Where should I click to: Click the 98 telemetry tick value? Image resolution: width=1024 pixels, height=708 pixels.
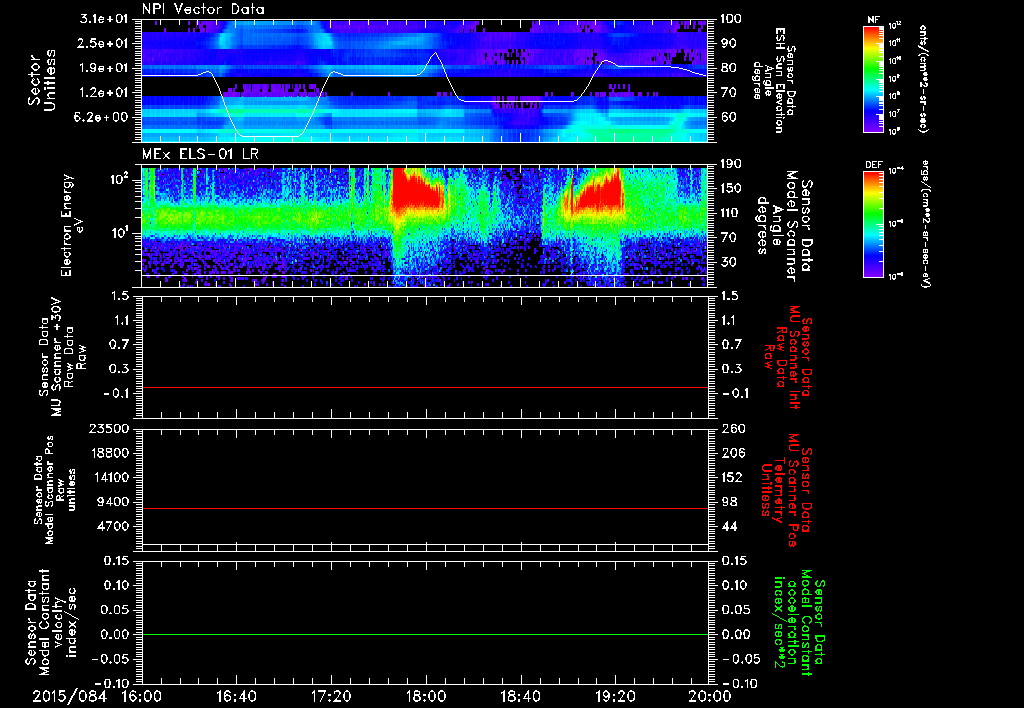click(728, 502)
